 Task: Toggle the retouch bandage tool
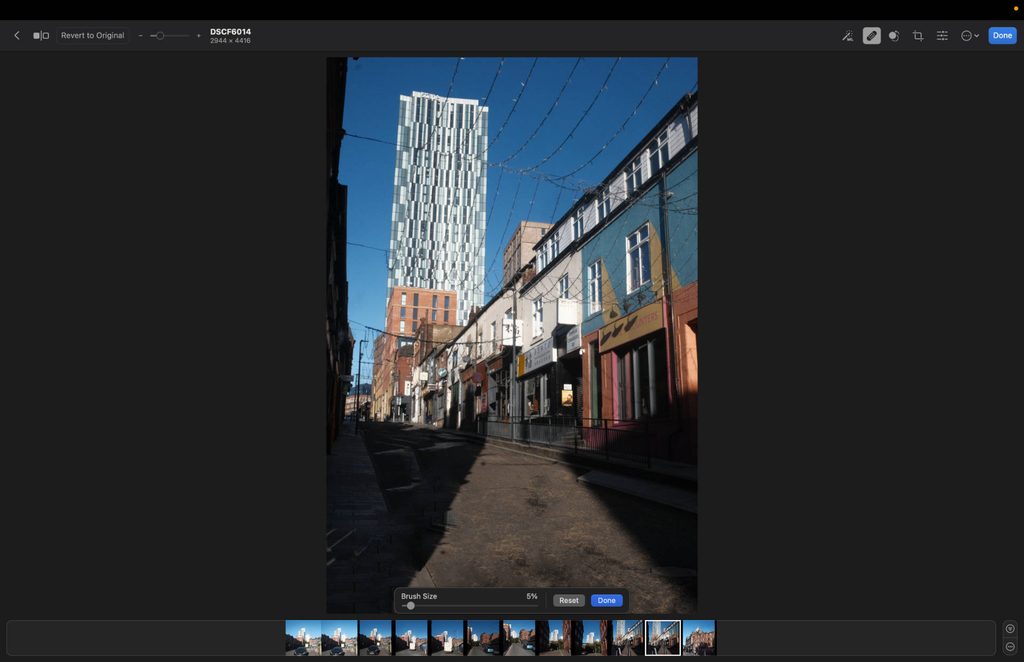(x=871, y=36)
